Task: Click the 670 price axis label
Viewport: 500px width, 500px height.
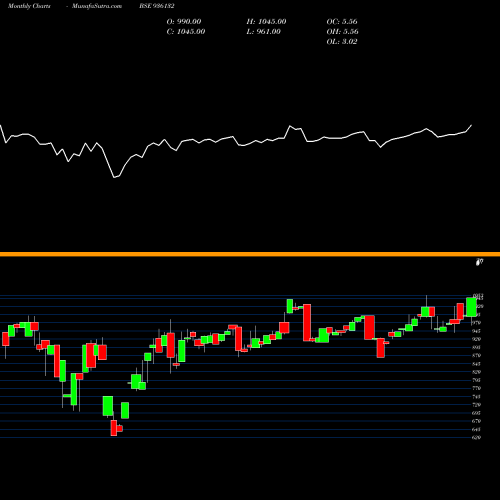Action: pos(477,421)
